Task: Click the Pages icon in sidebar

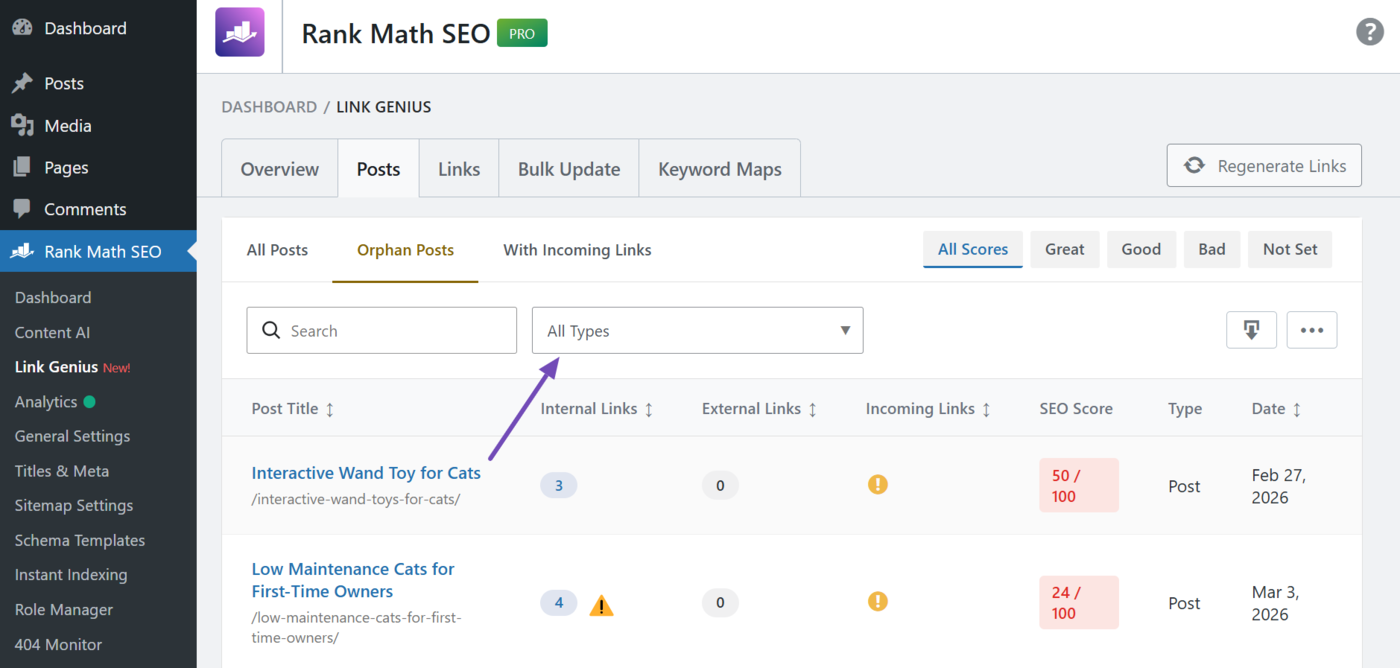Action: point(22,167)
